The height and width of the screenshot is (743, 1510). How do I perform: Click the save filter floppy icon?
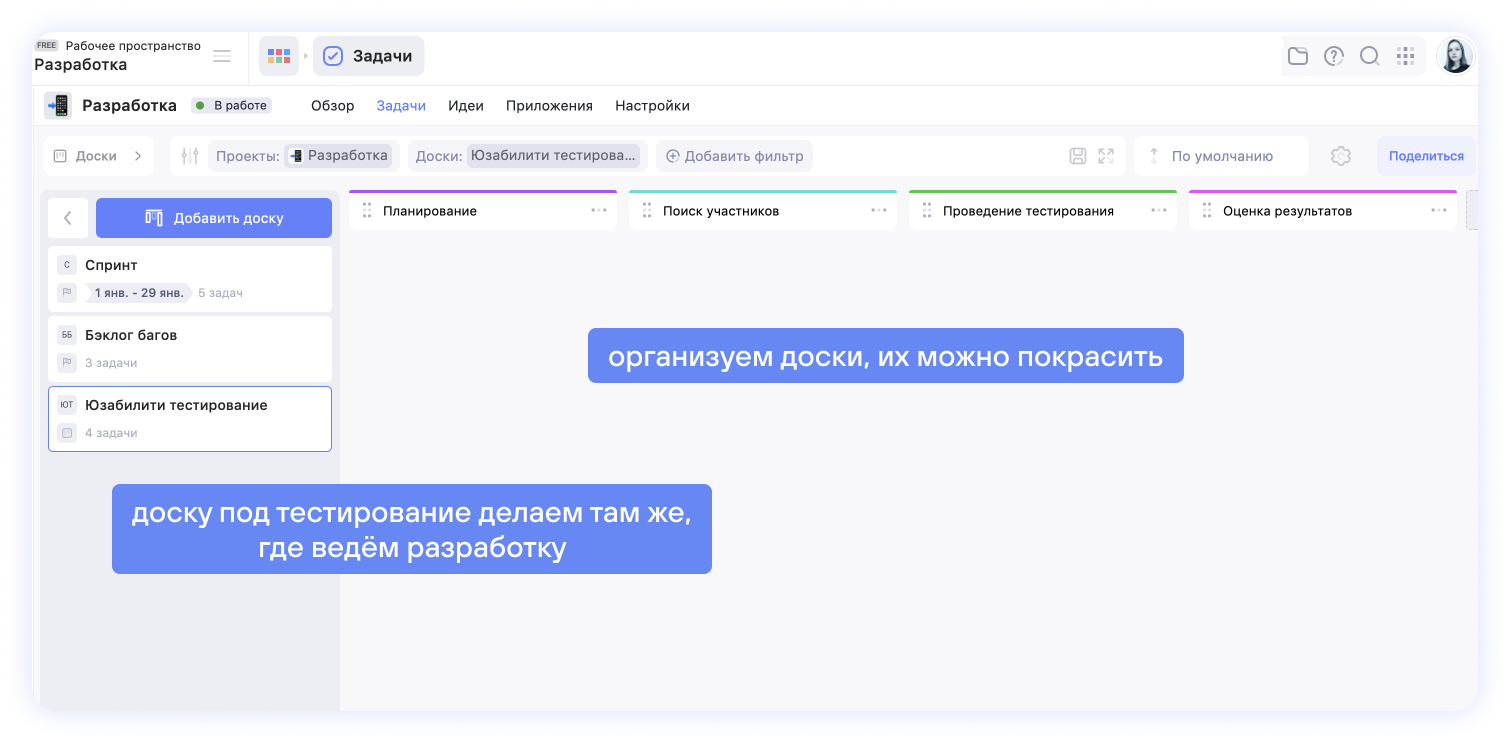pos(1078,156)
